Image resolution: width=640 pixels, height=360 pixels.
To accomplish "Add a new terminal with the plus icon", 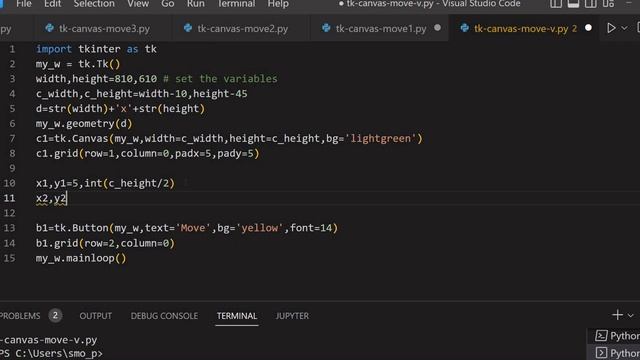I will click(x=617, y=315).
